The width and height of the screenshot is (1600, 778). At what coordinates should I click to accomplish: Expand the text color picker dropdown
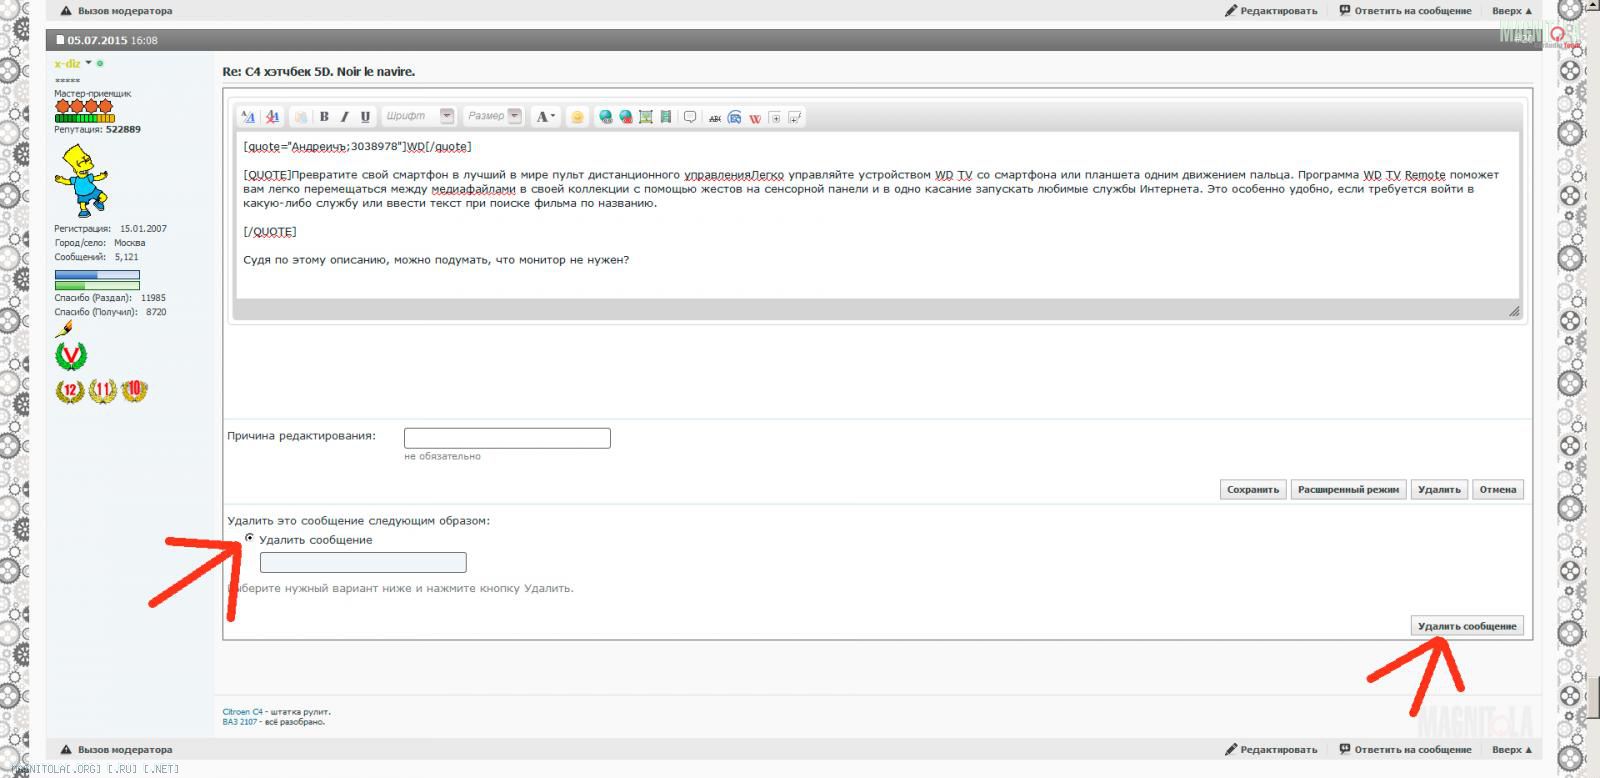(552, 117)
